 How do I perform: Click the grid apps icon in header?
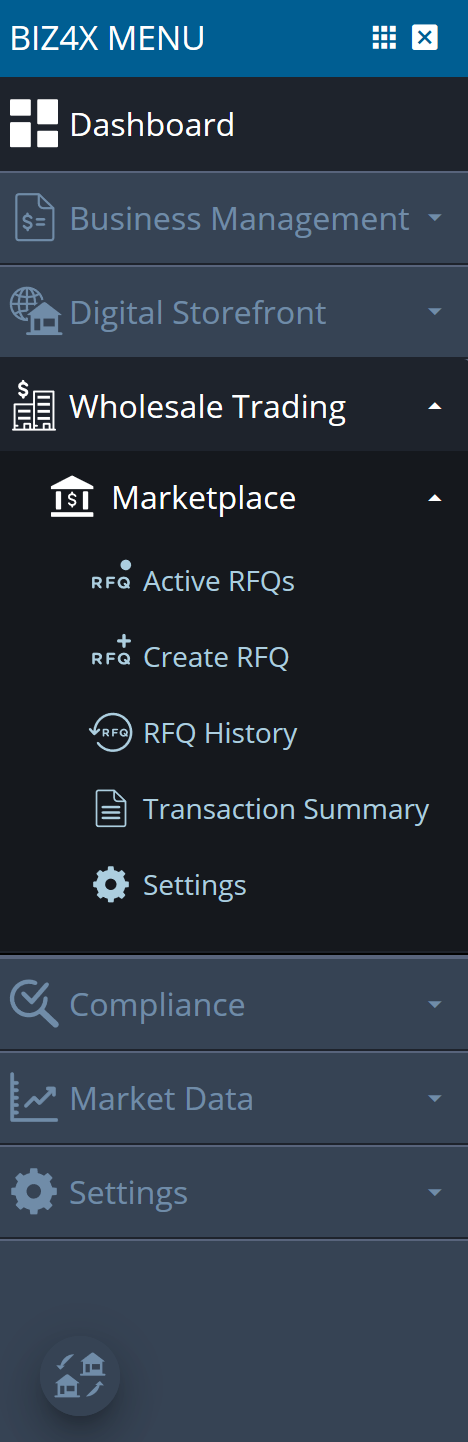384,38
